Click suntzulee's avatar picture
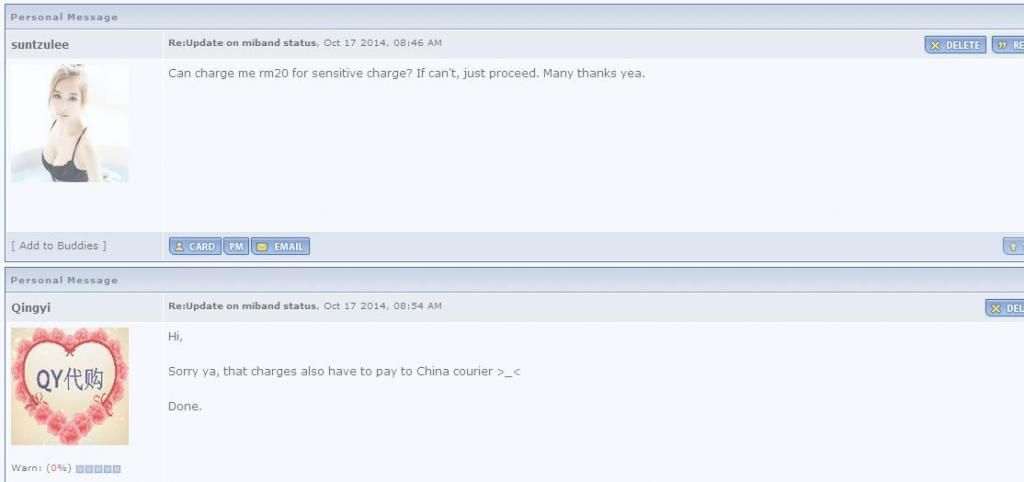Viewport: 1024px width, 482px height. pyautogui.click(x=70, y=123)
